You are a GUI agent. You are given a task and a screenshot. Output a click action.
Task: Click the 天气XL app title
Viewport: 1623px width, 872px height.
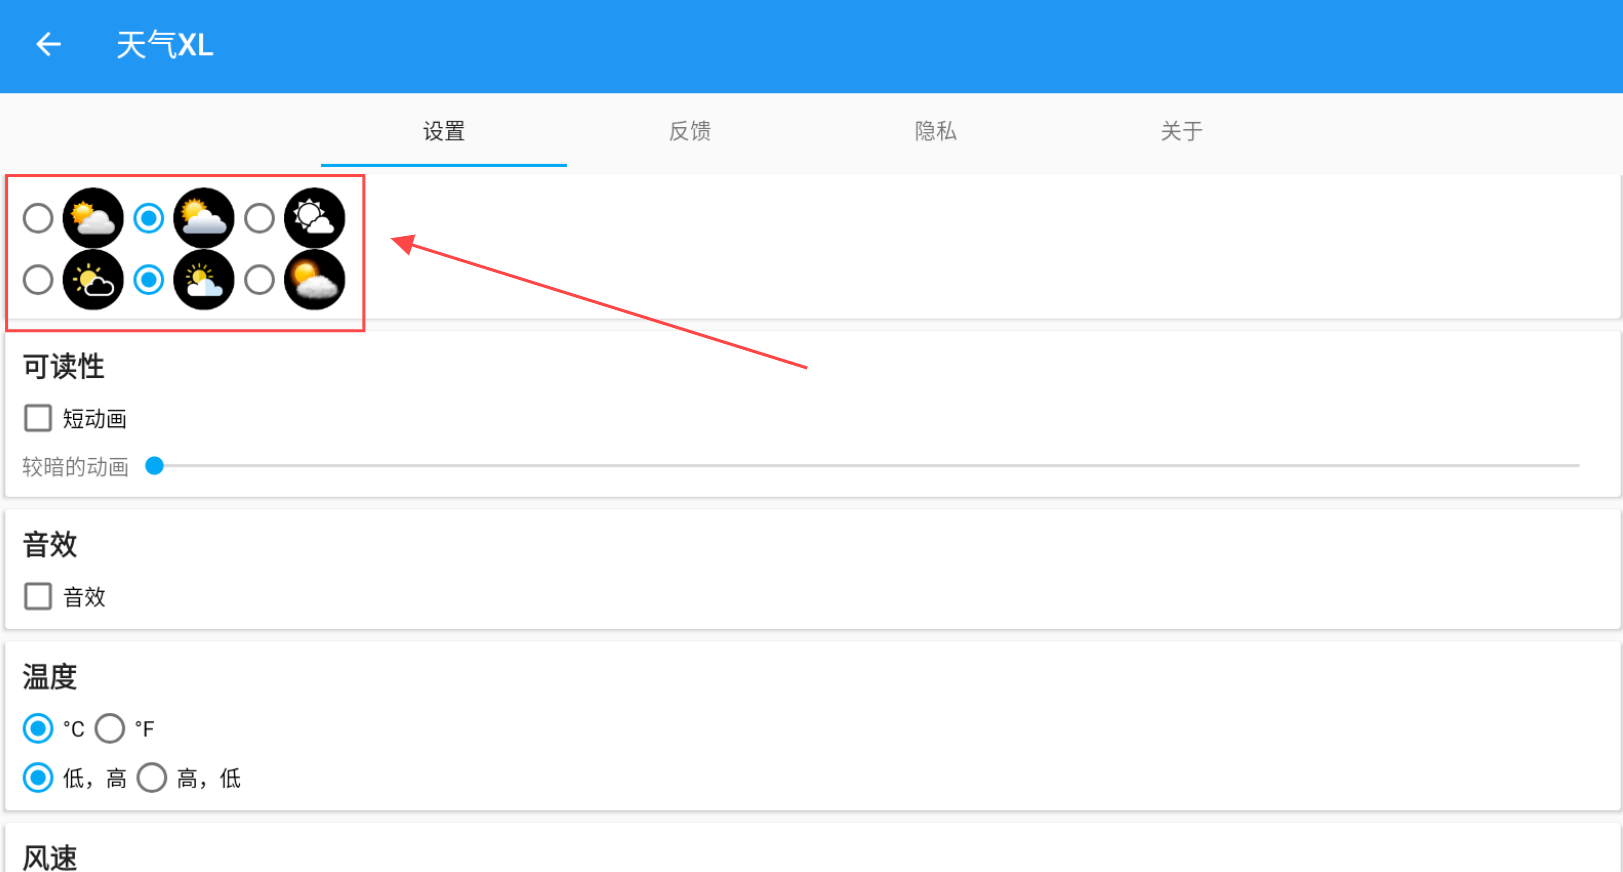165,45
